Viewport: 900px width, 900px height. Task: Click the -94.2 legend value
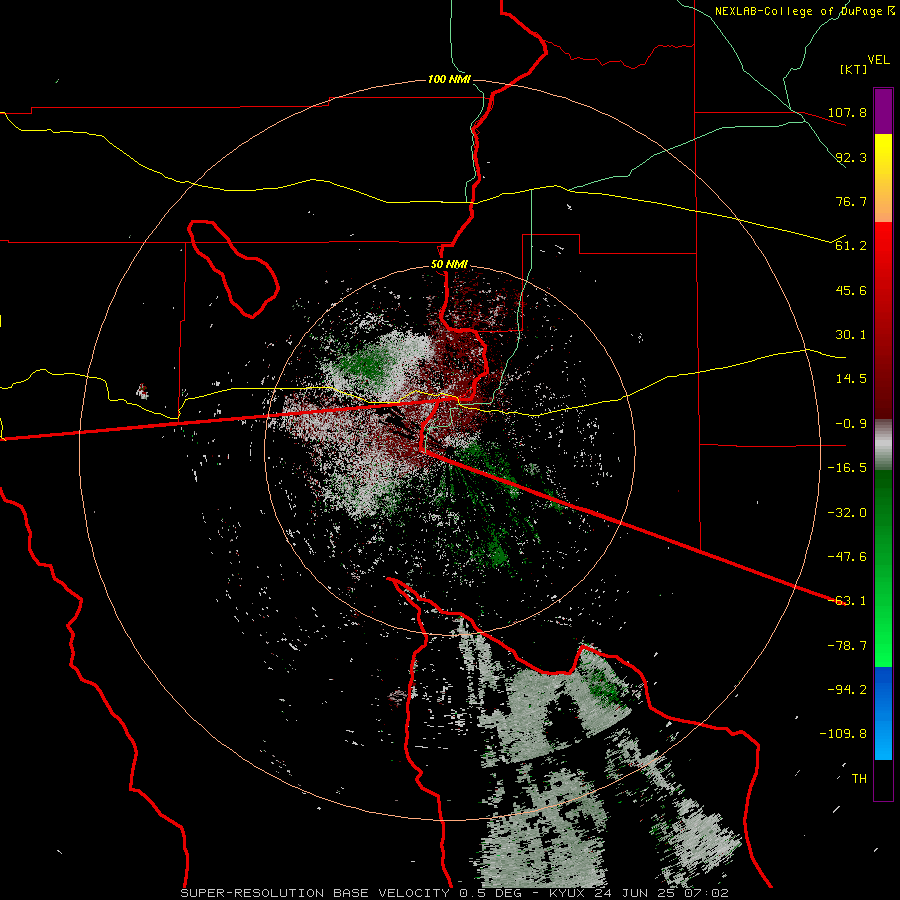[847, 690]
